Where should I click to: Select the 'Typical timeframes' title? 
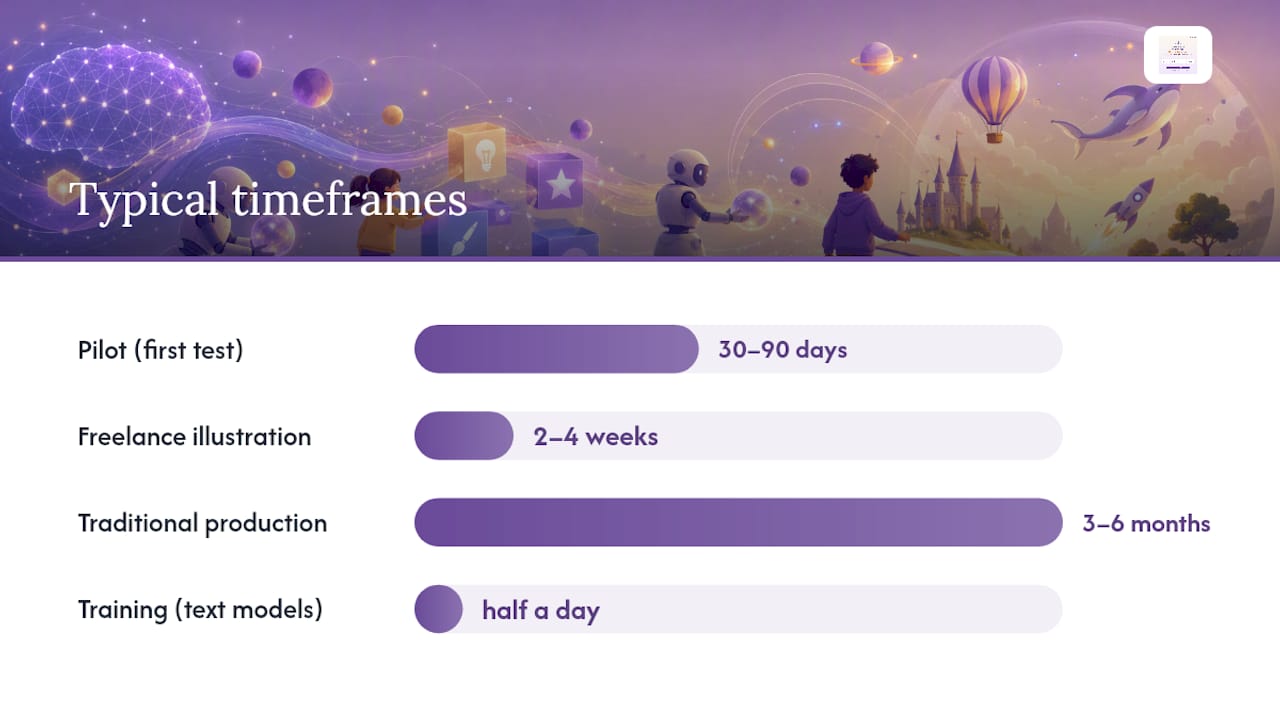click(x=268, y=199)
